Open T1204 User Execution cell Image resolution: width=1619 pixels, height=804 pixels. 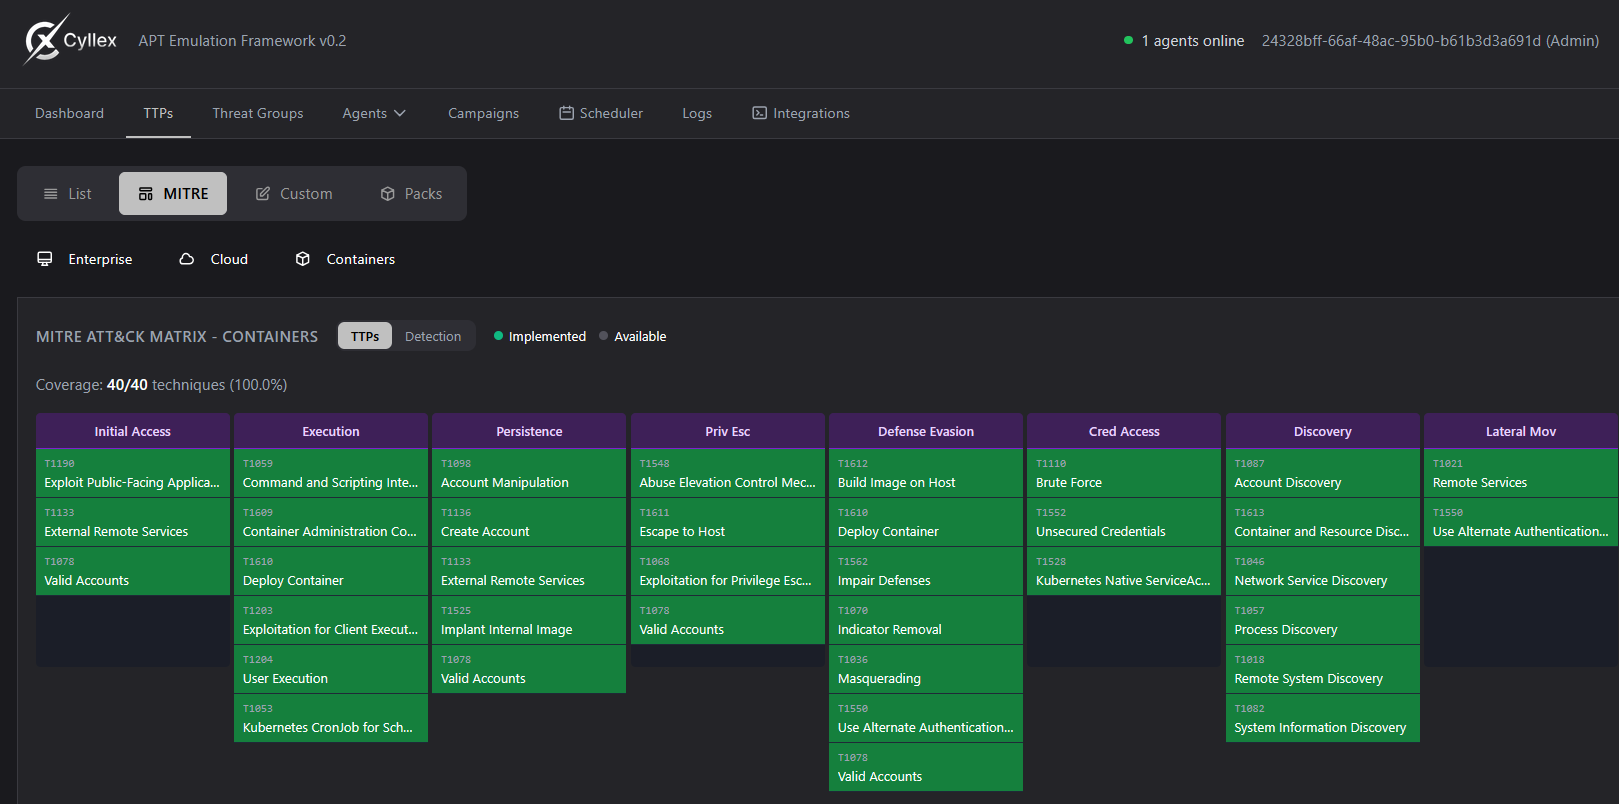click(331, 669)
